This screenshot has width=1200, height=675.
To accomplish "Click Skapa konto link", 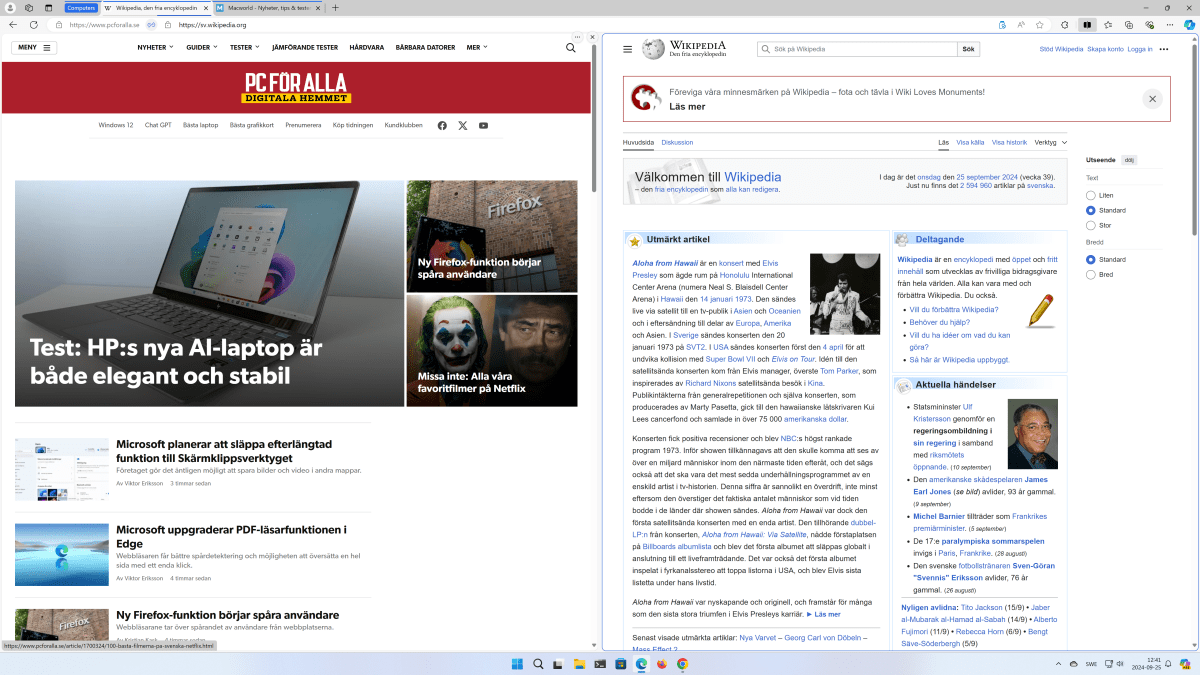I will (x=1105, y=49).
